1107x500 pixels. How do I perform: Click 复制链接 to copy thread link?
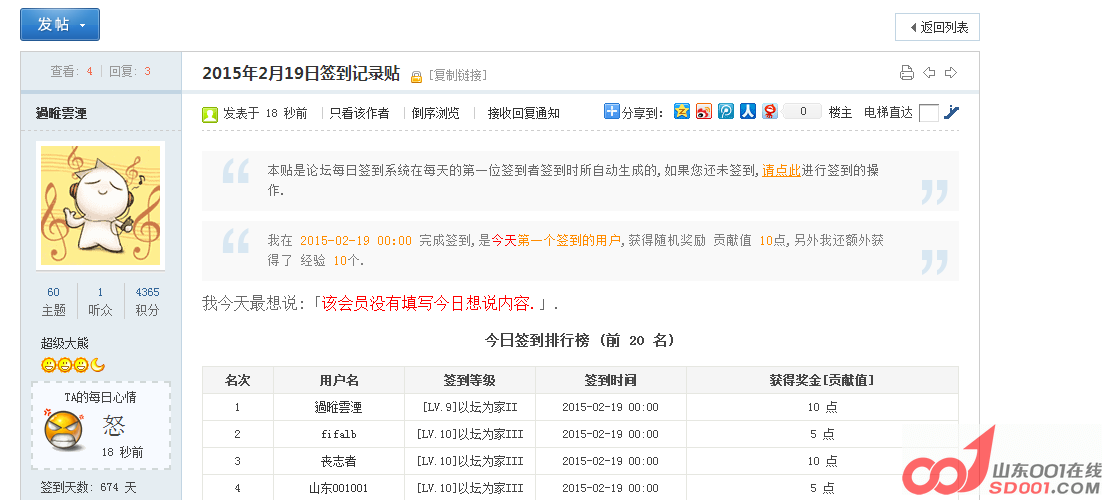point(457,75)
